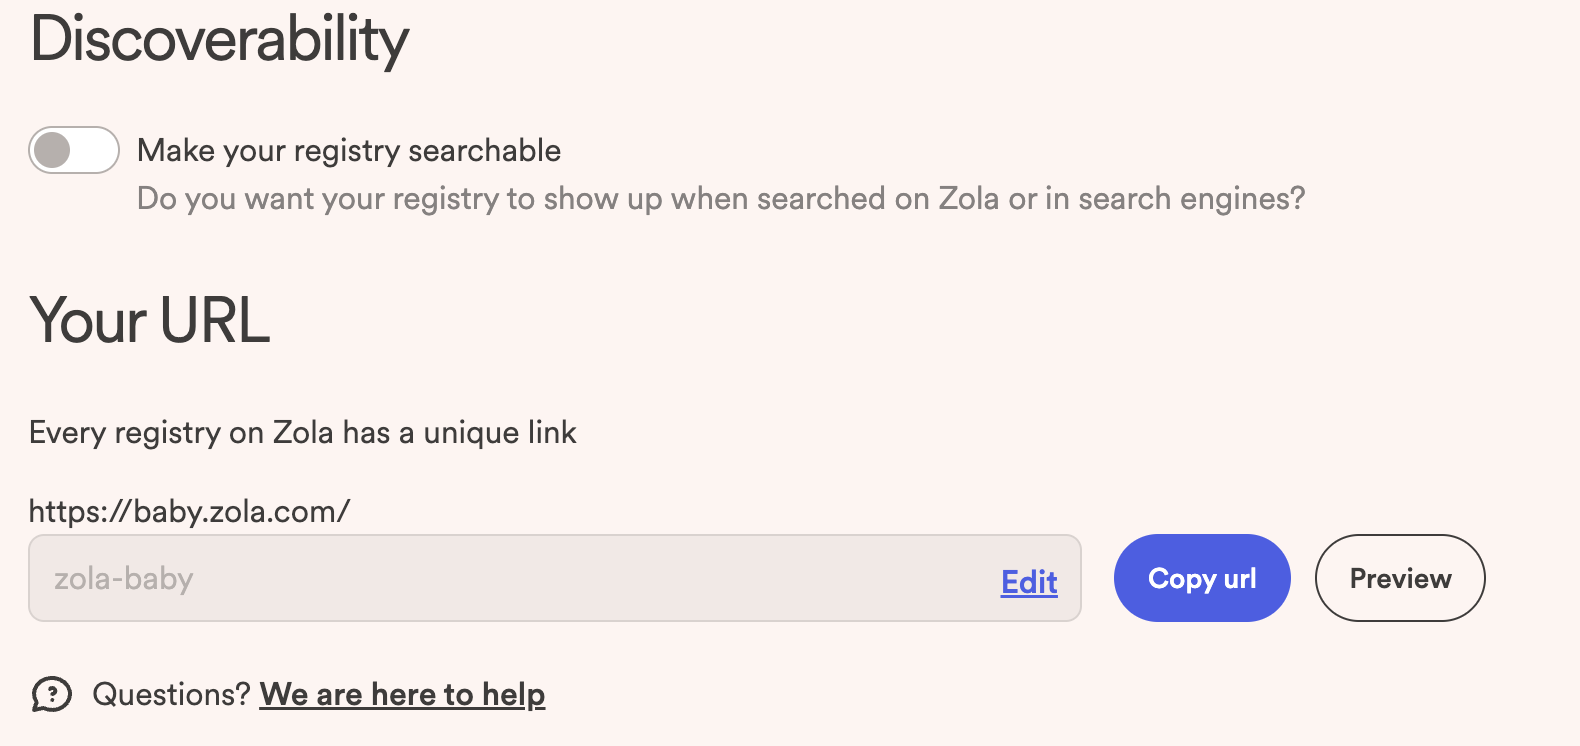This screenshot has height=746, width=1580.
Task: Open the registry Preview
Action: pos(1400,578)
